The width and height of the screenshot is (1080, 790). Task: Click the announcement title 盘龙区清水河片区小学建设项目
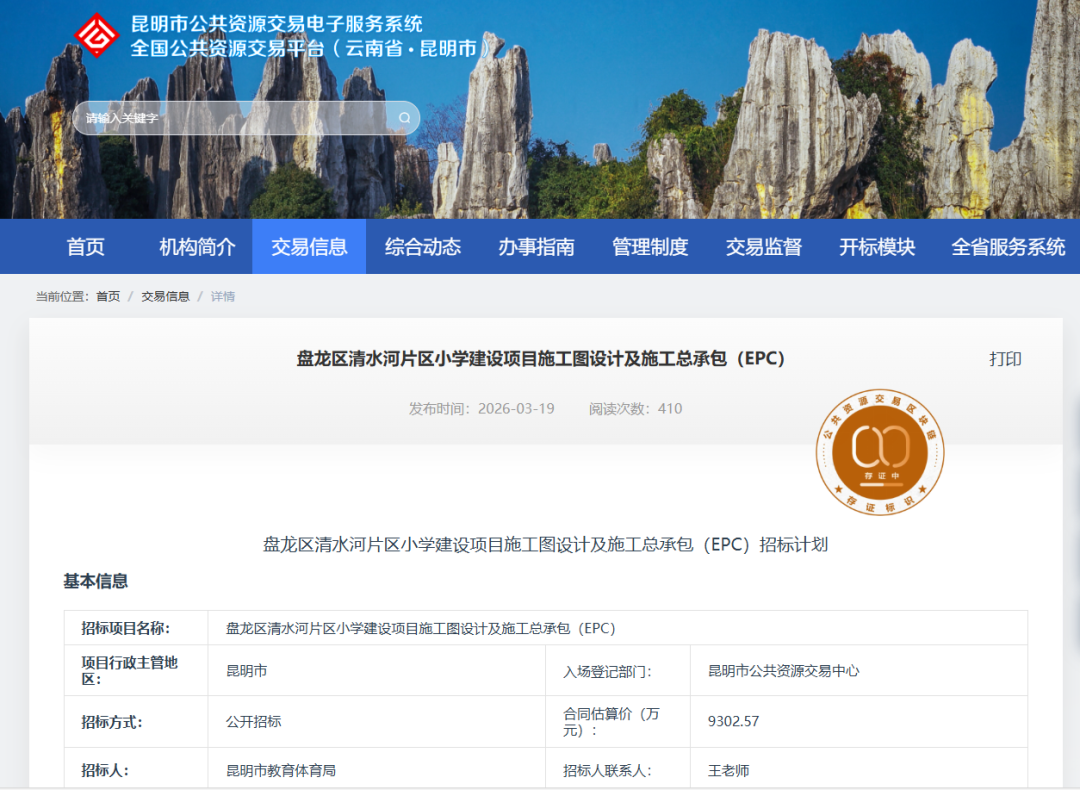[x=540, y=359]
